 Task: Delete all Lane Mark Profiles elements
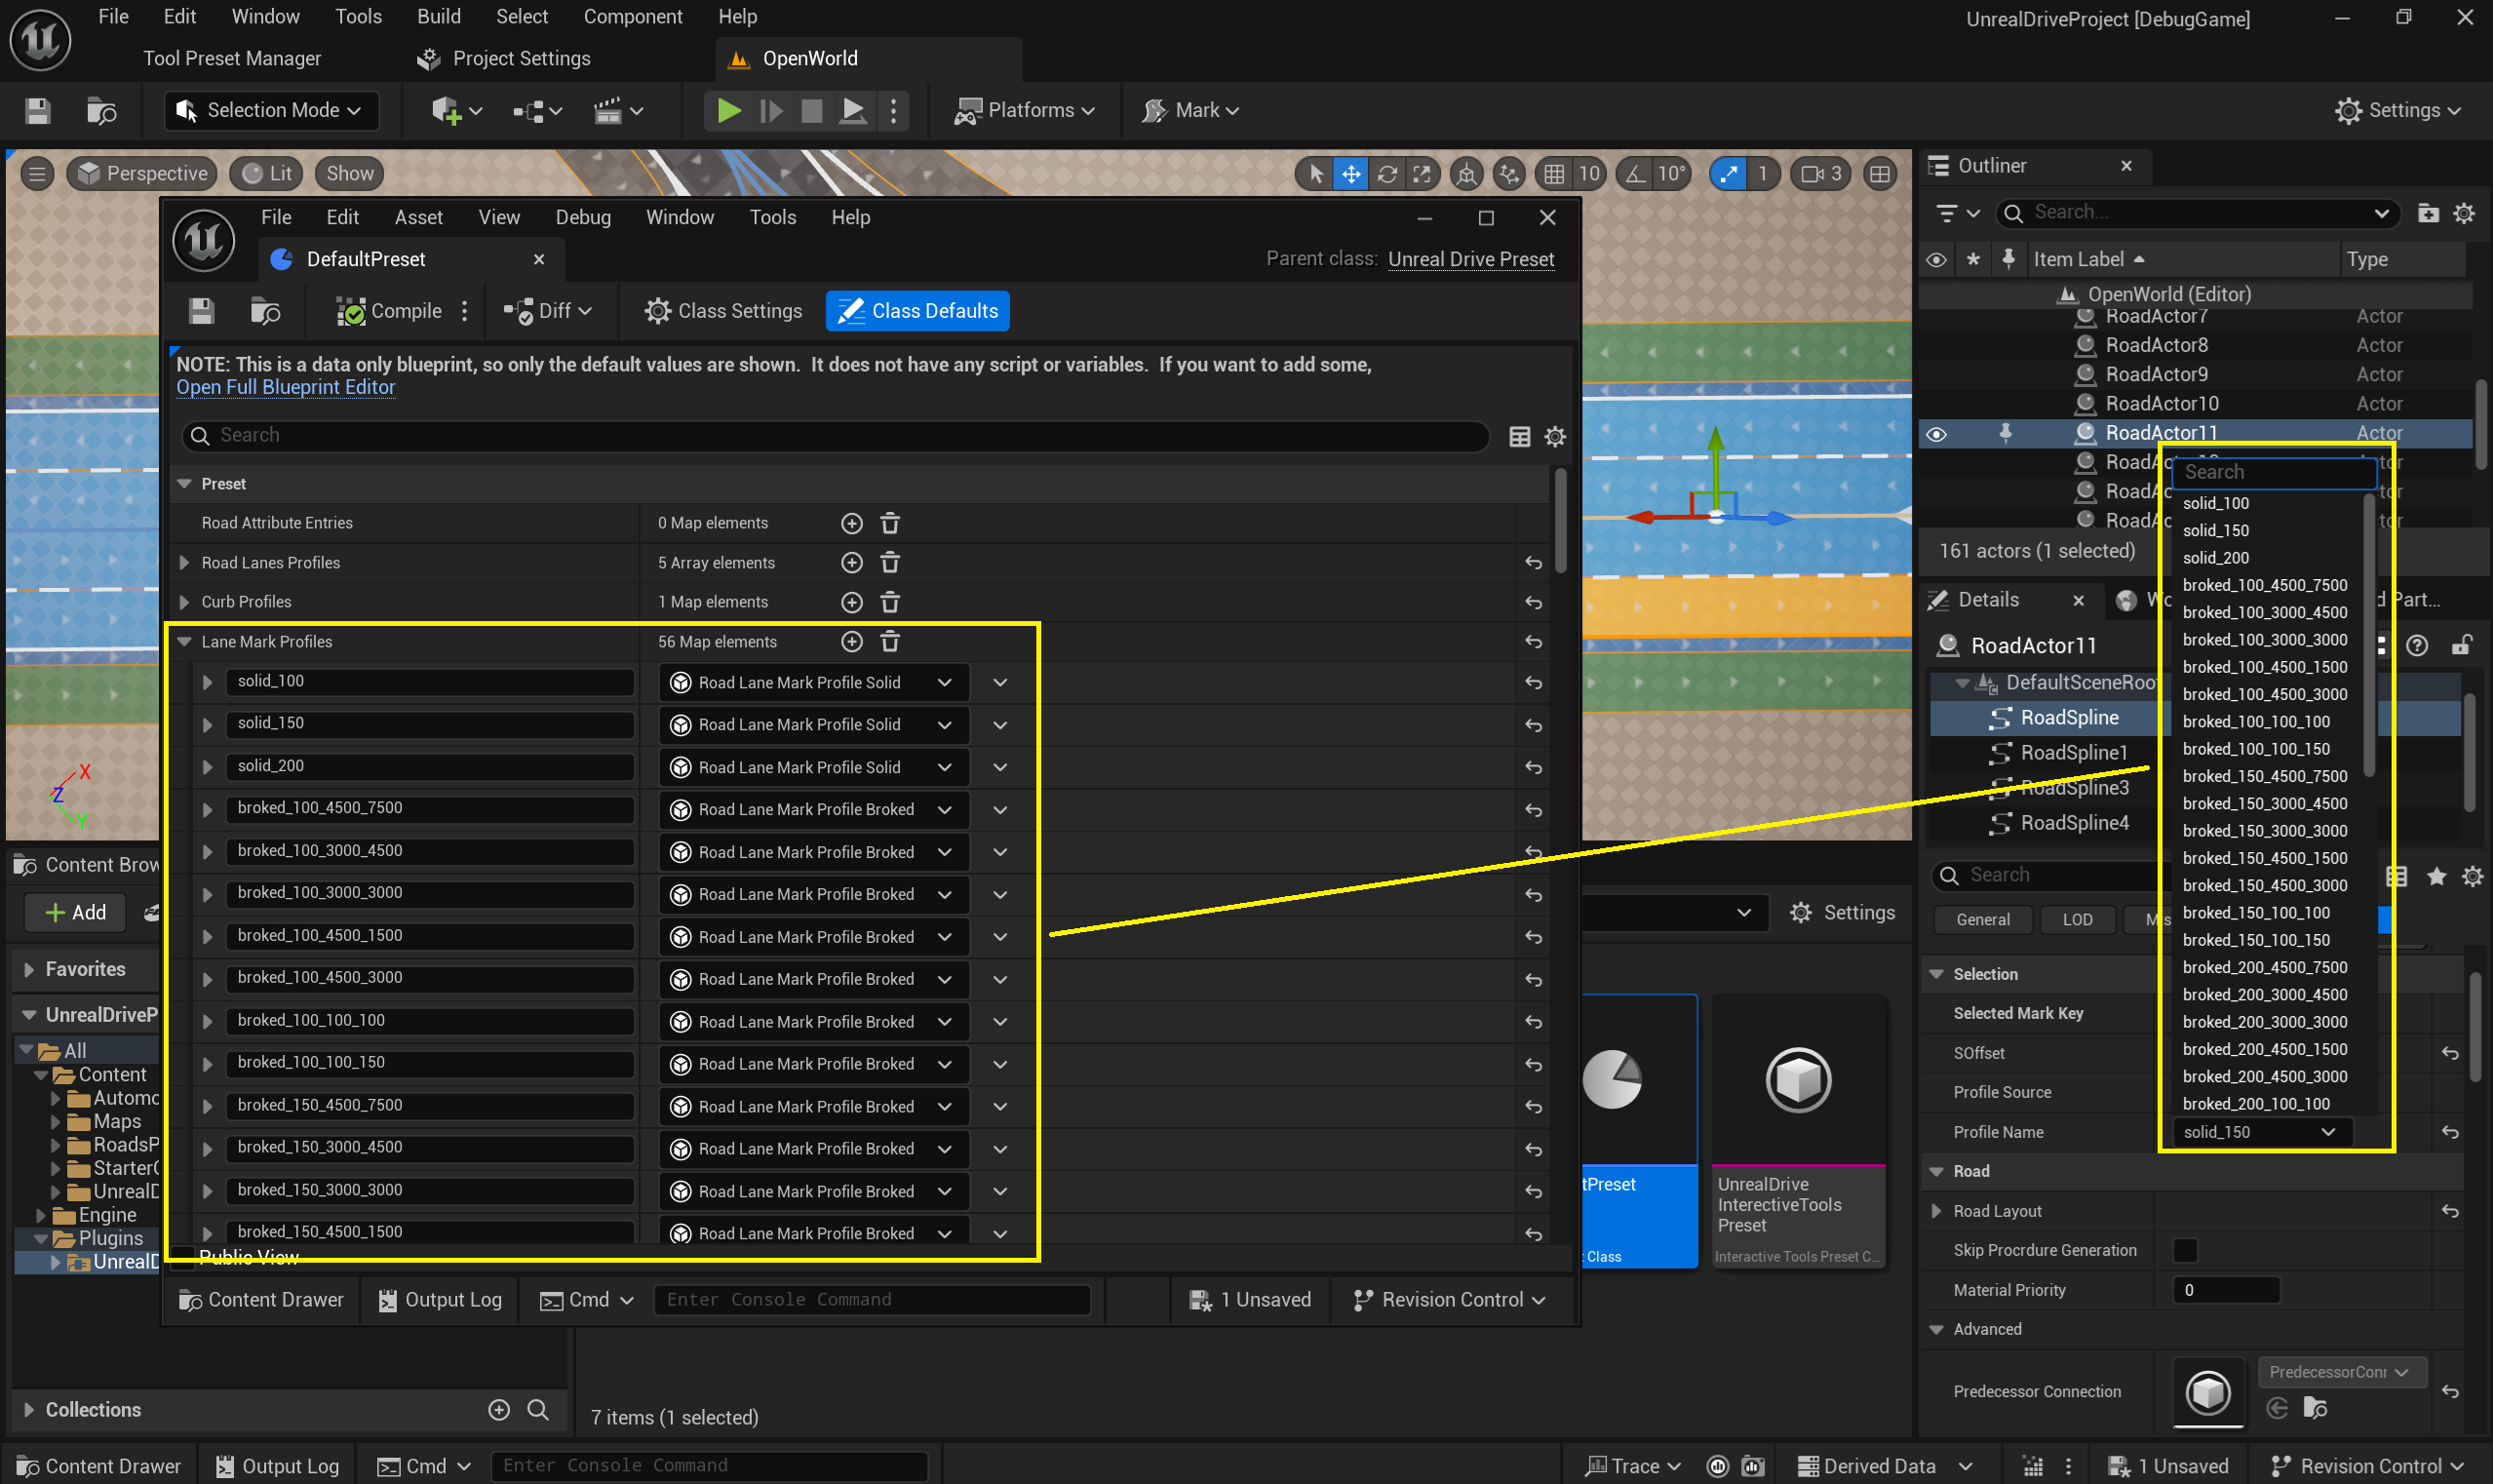pyautogui.click(x=890, y=642)
